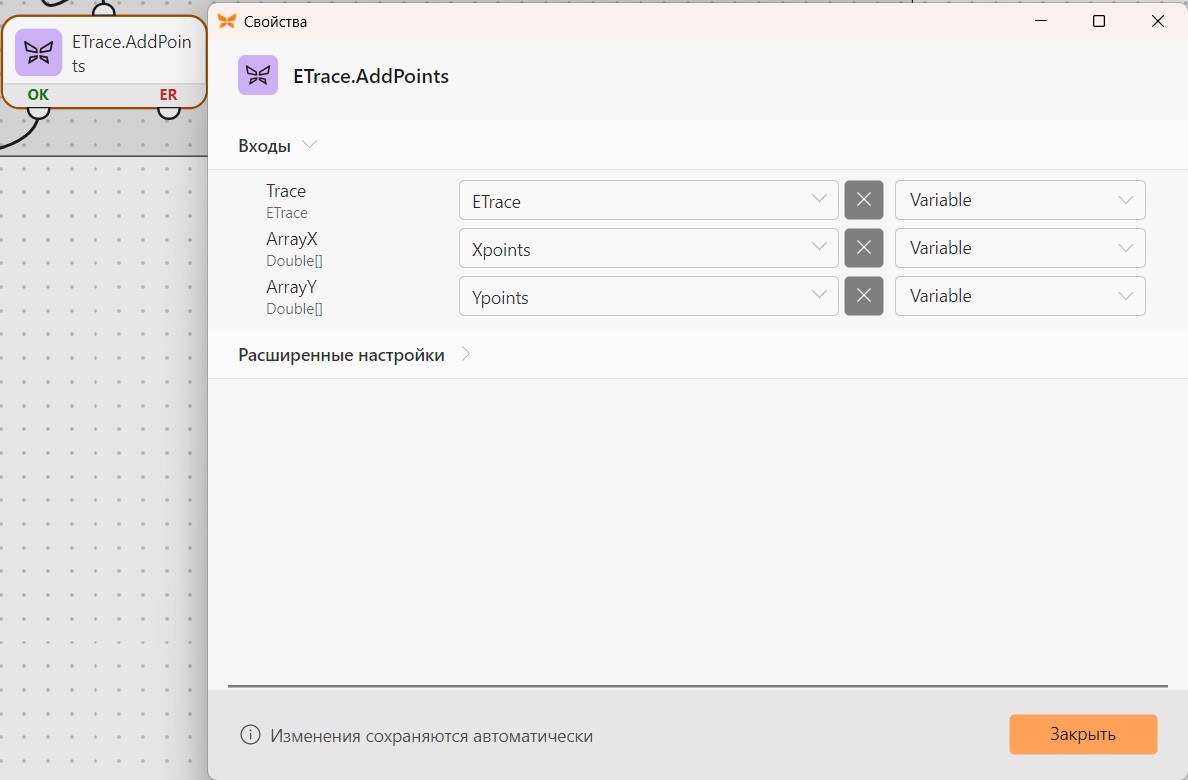
Task: Open the Xpoints variable dropdown
Action: point(649,248)
